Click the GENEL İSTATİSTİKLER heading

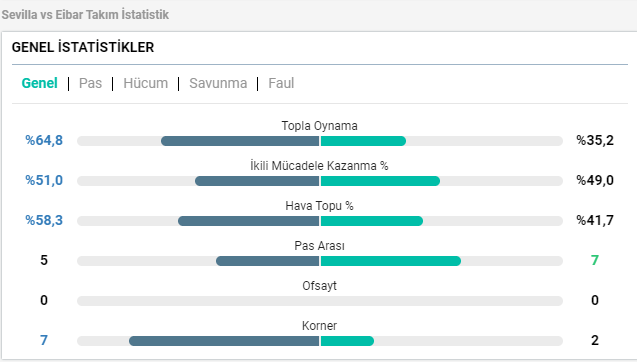point(83,47)
